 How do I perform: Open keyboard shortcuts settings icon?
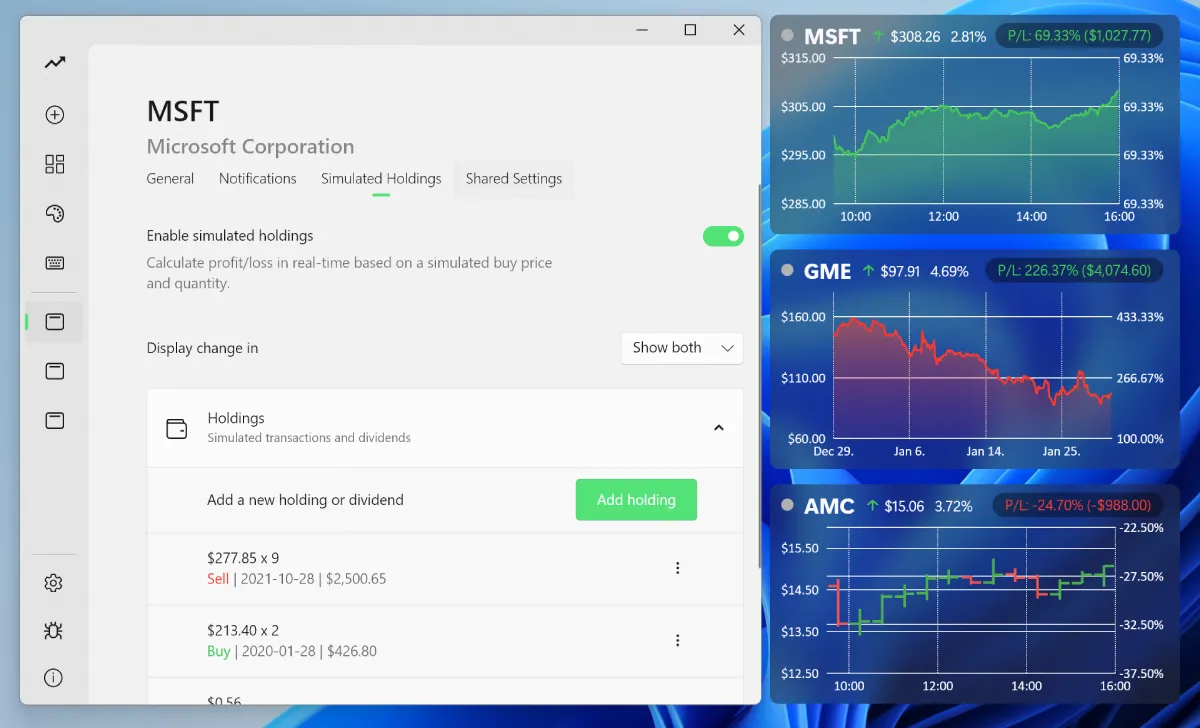click(x=53, y=263)
